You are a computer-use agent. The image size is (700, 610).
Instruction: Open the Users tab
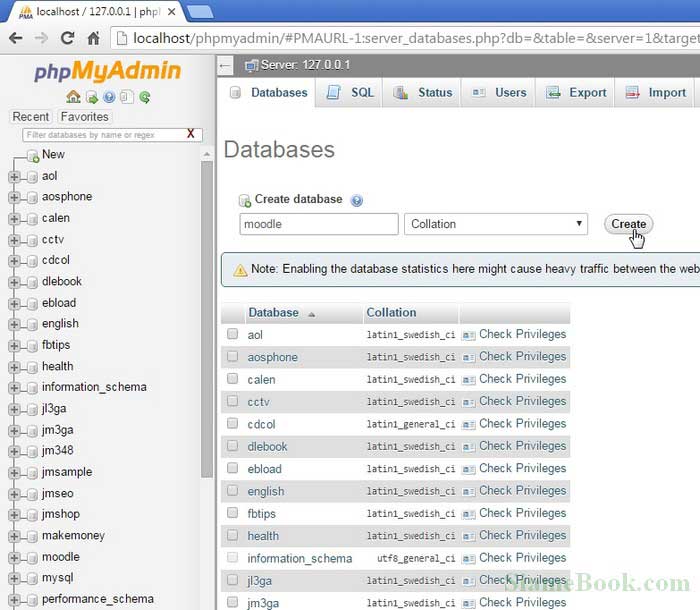coord(498,93)
